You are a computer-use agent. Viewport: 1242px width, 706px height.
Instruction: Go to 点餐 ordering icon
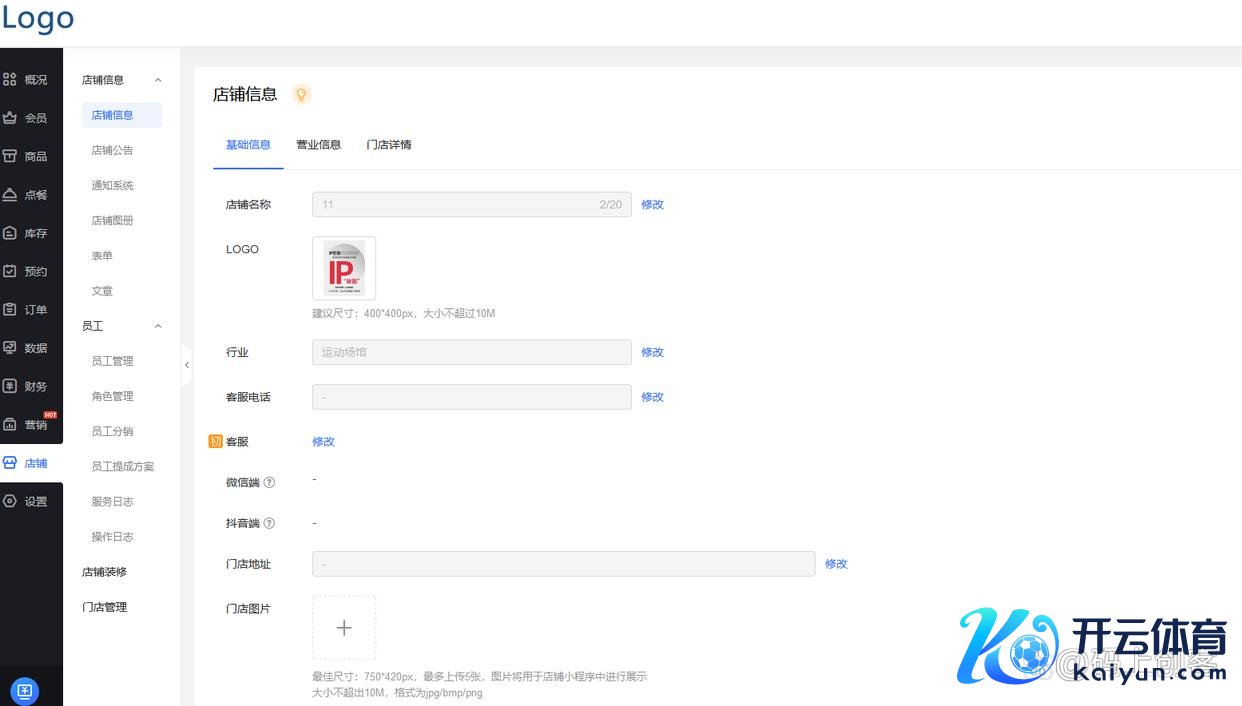point(10,195)
